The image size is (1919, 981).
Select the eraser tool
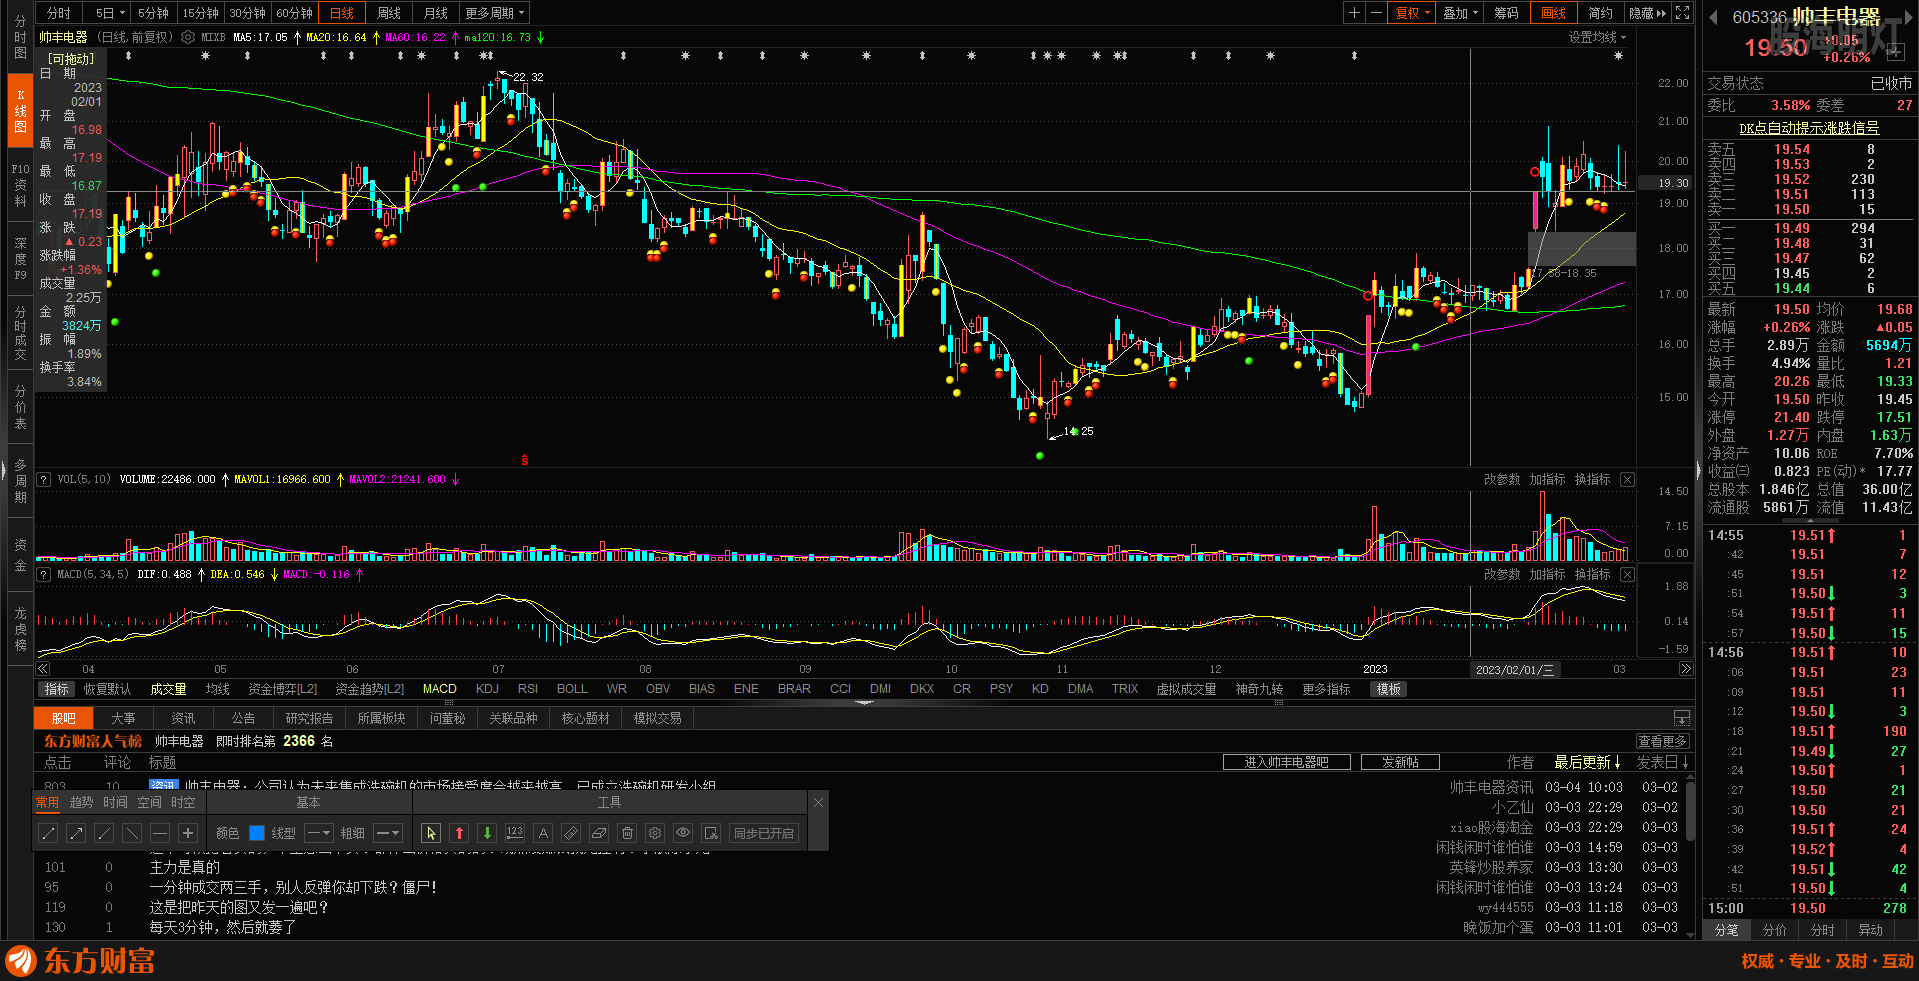(x=599, y=833)
